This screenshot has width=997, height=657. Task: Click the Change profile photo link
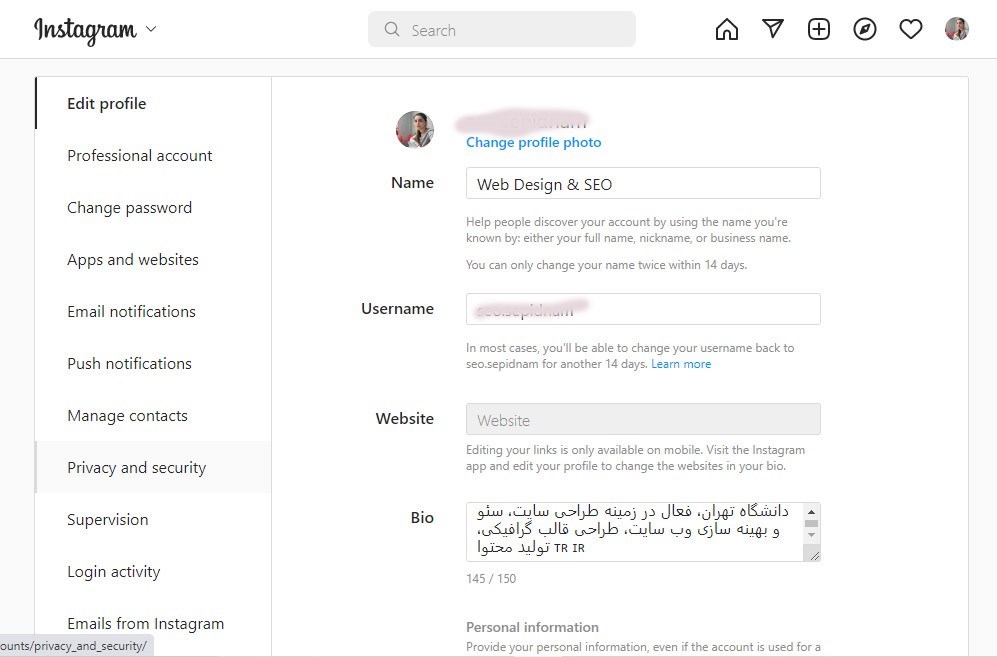534,142
